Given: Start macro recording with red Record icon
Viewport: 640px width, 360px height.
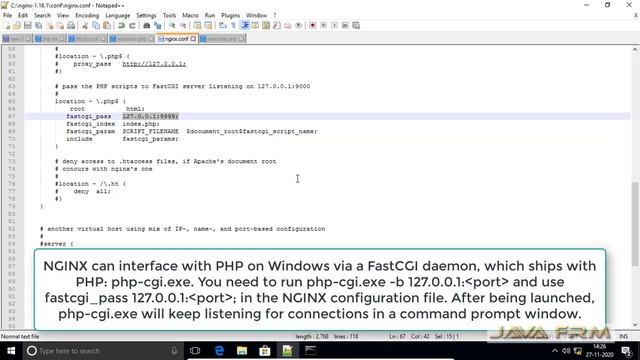Looking at the screenshot, I should click(313, 25).
